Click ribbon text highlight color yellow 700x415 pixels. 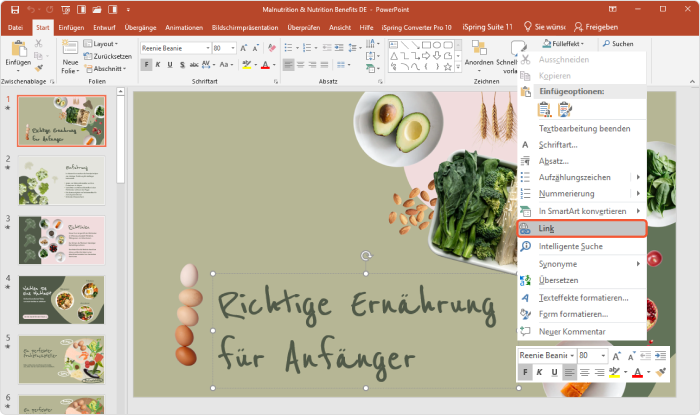246,65
